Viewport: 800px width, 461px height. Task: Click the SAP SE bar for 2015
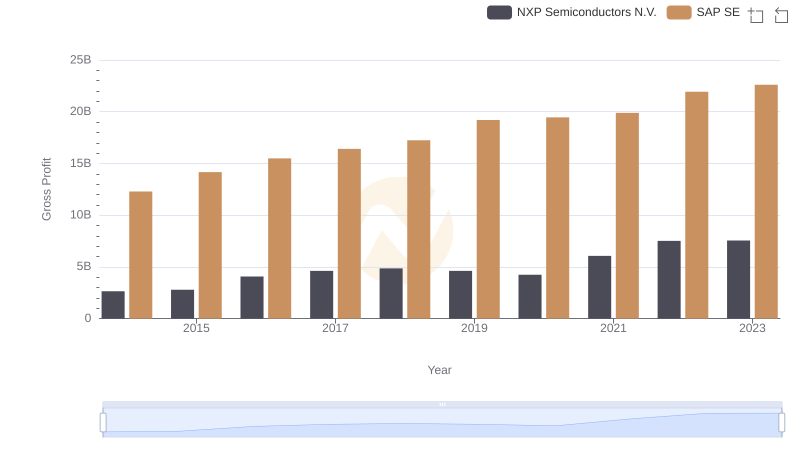[x=210, y=245]
